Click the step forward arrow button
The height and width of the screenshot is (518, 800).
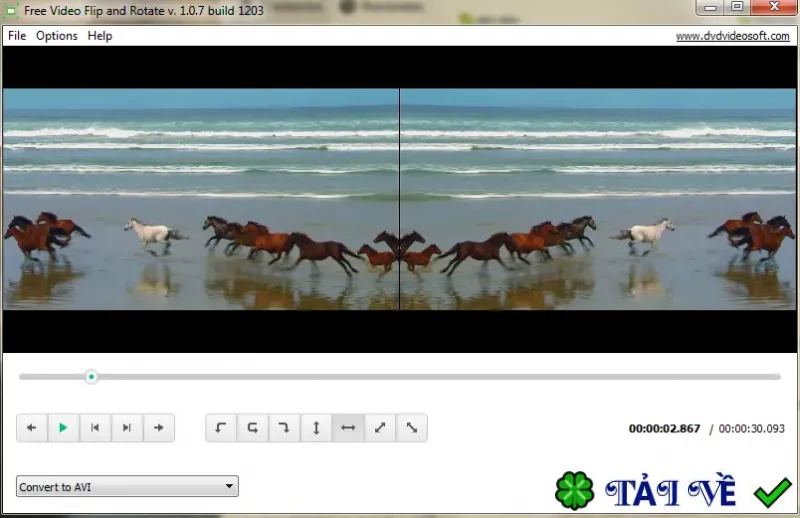[159, 428]
